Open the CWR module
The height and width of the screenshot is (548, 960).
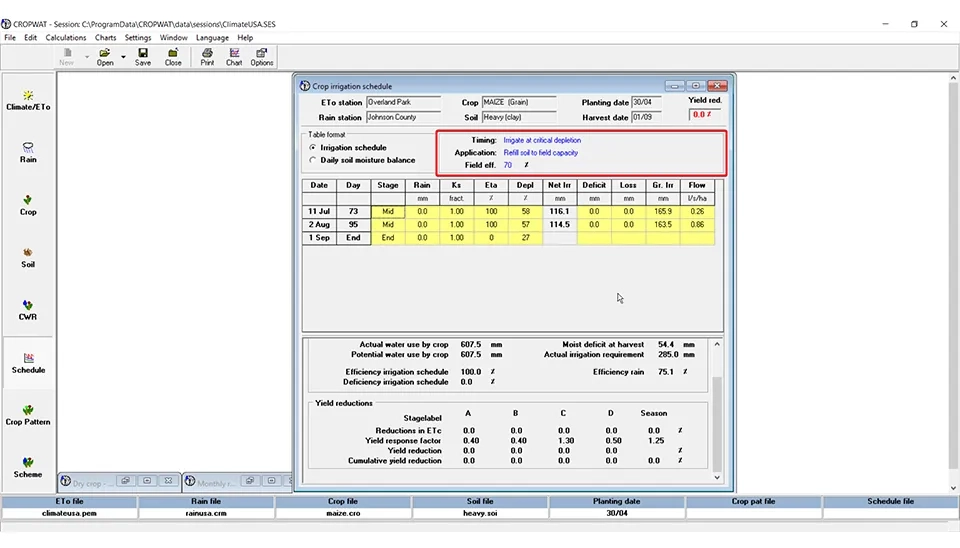point(28,310)
